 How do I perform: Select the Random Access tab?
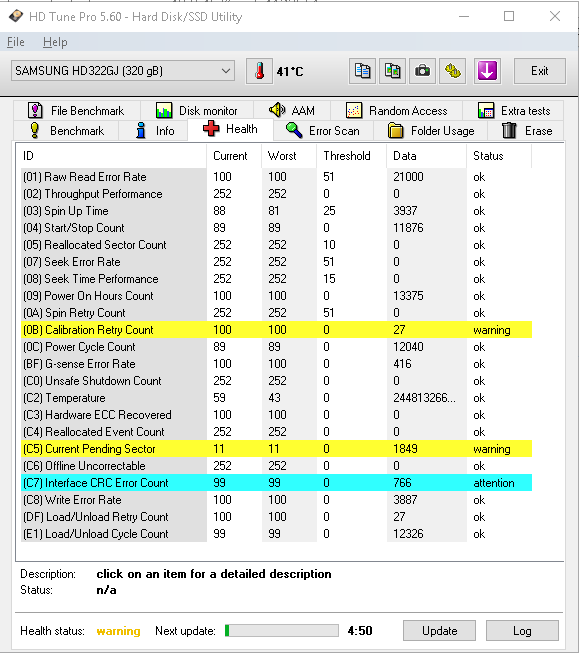coord(397,111)
